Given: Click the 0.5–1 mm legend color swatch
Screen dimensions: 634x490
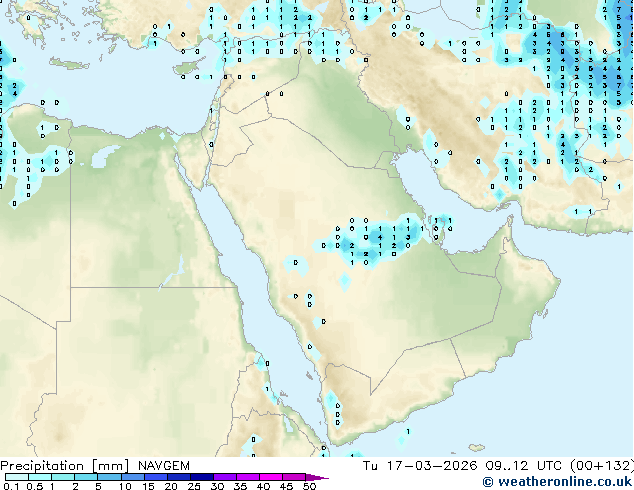Looking at the screenshot, I should pyautogui.click(x=40, y=477).
